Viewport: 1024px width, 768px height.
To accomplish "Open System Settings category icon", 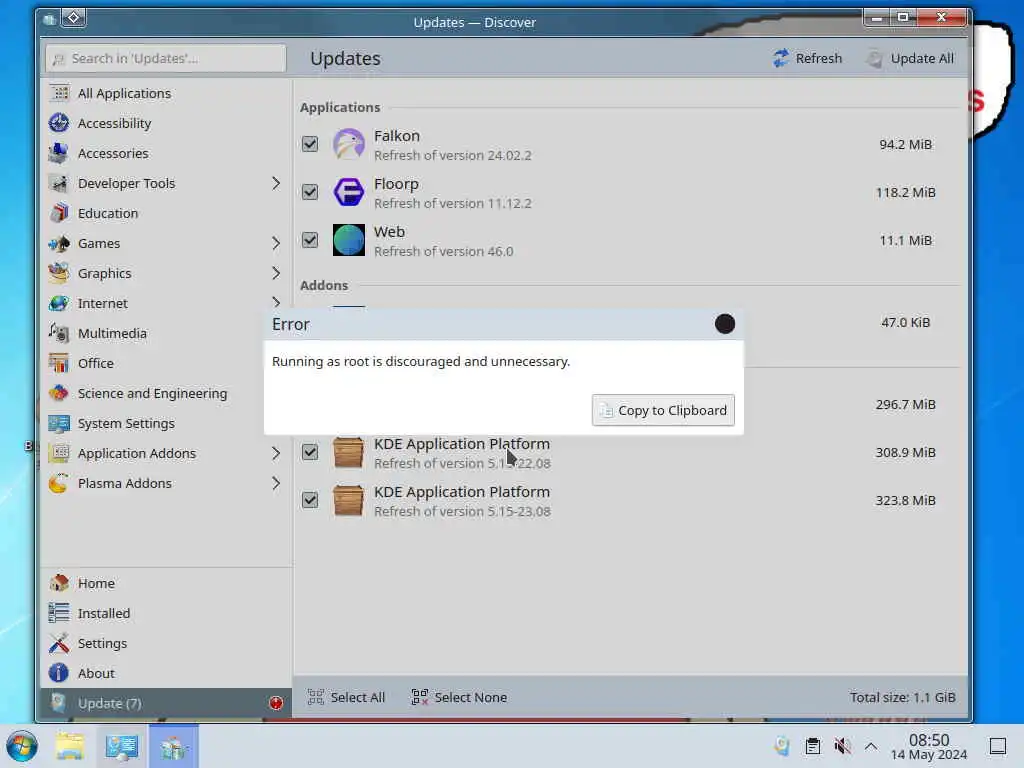I will tap(59, 424).
